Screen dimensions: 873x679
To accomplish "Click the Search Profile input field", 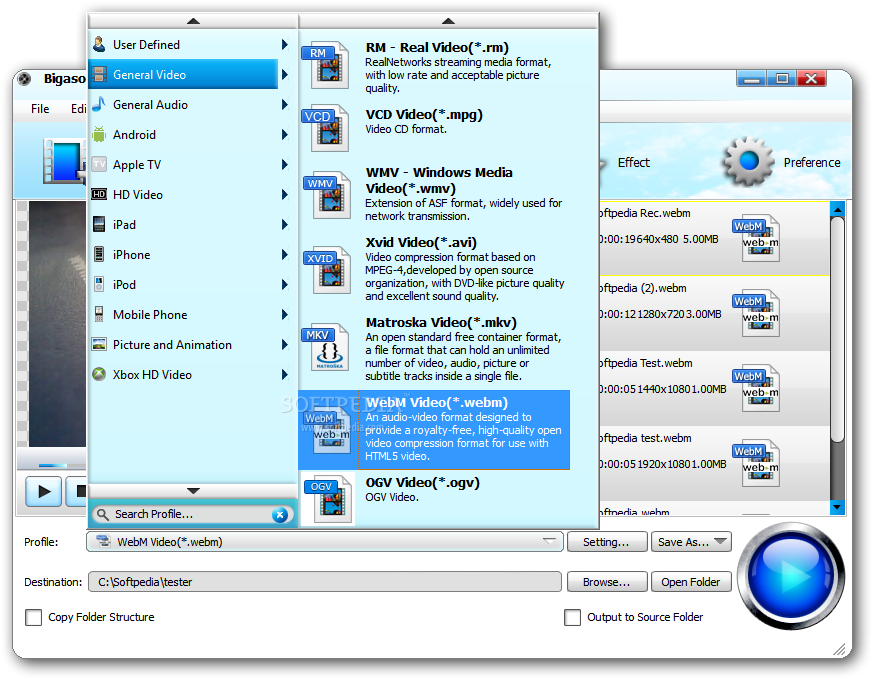I will coord(192,514).
